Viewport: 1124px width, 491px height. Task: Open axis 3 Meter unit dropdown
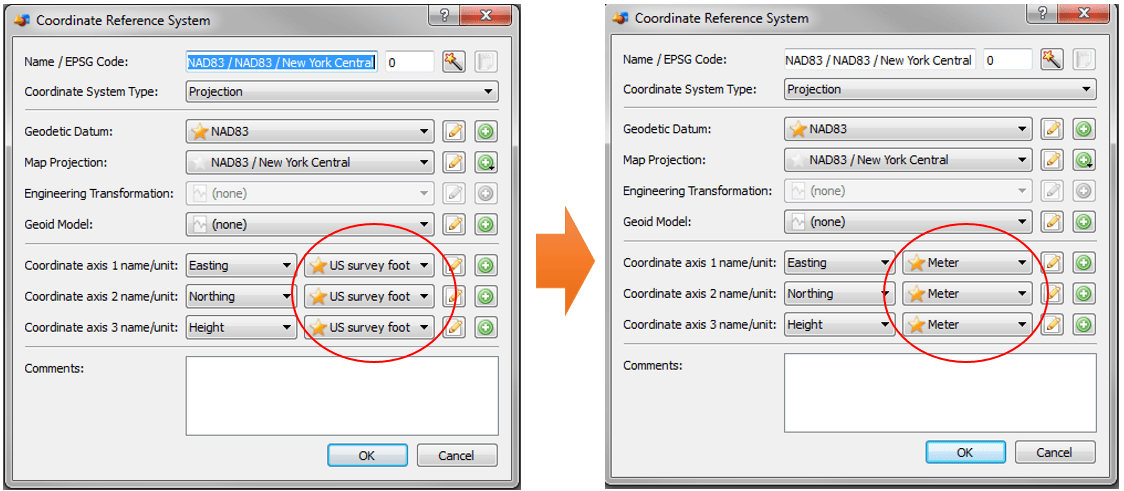(968, 325)
